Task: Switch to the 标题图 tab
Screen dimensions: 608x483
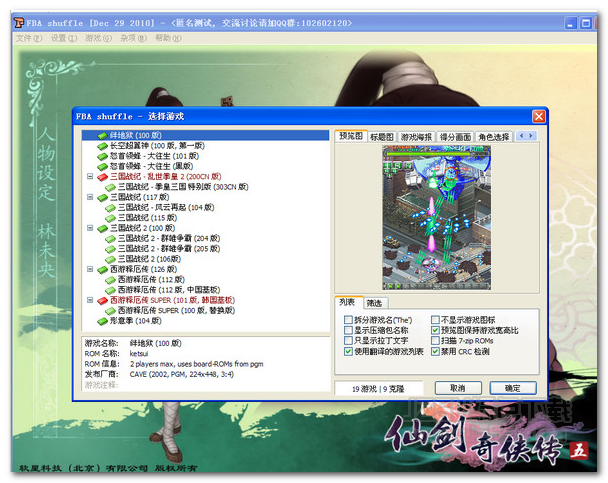Action: (382, 137)
